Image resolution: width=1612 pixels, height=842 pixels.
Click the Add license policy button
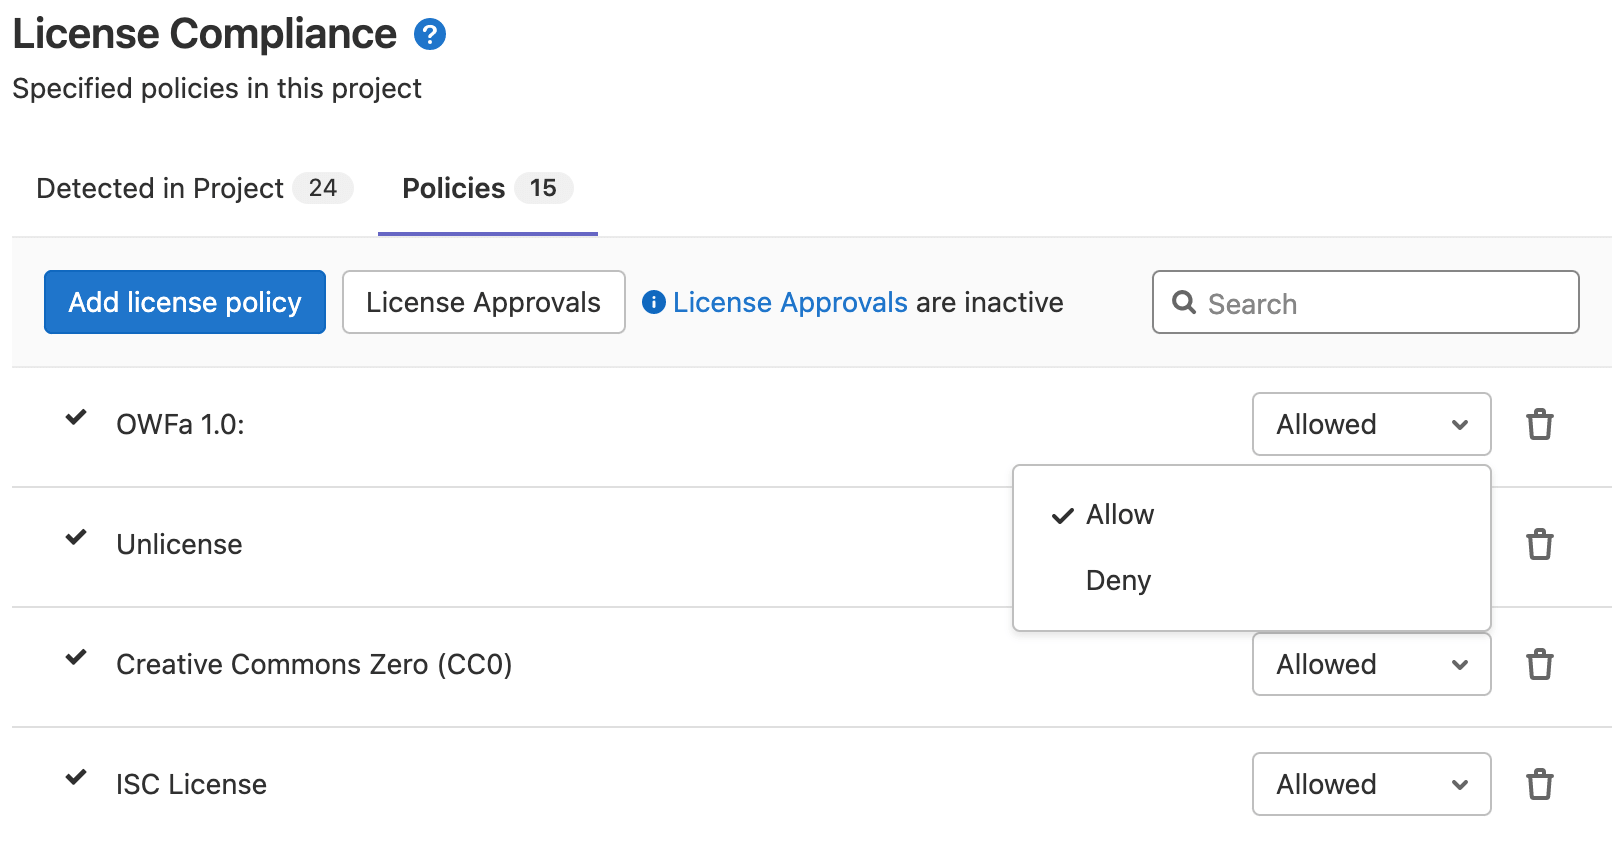(184, 302)
